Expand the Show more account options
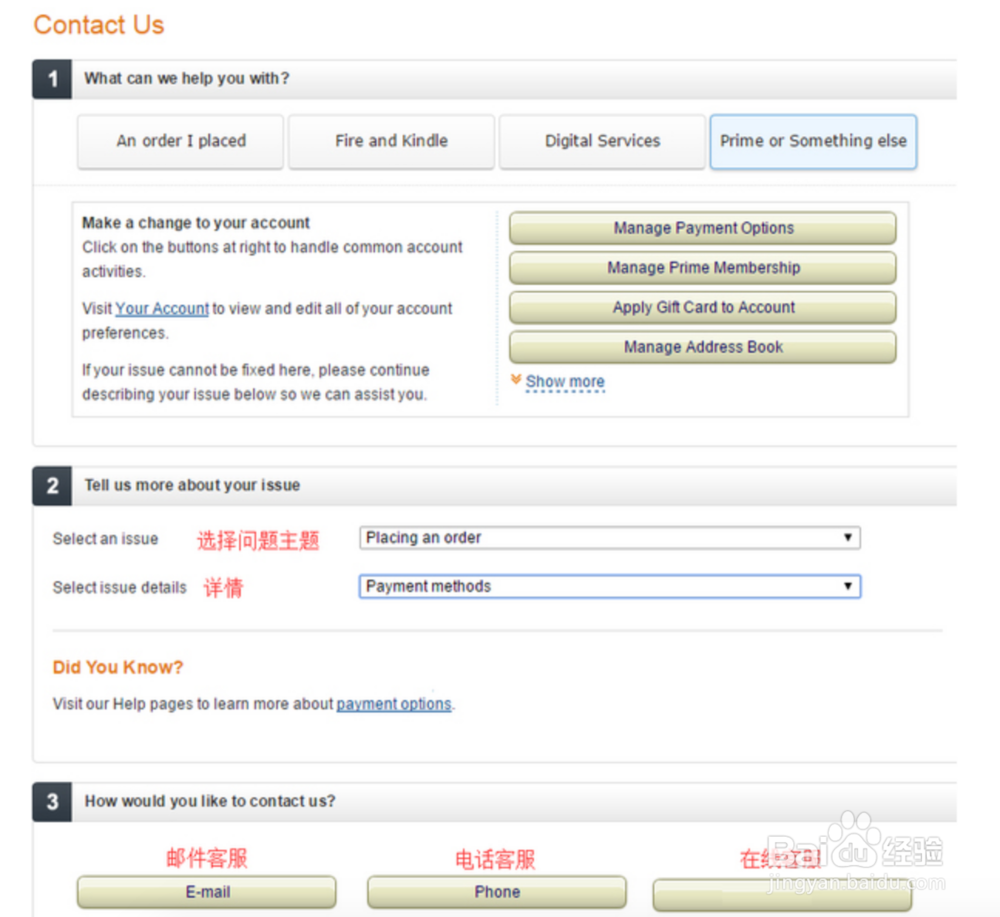 click(565, 381)
